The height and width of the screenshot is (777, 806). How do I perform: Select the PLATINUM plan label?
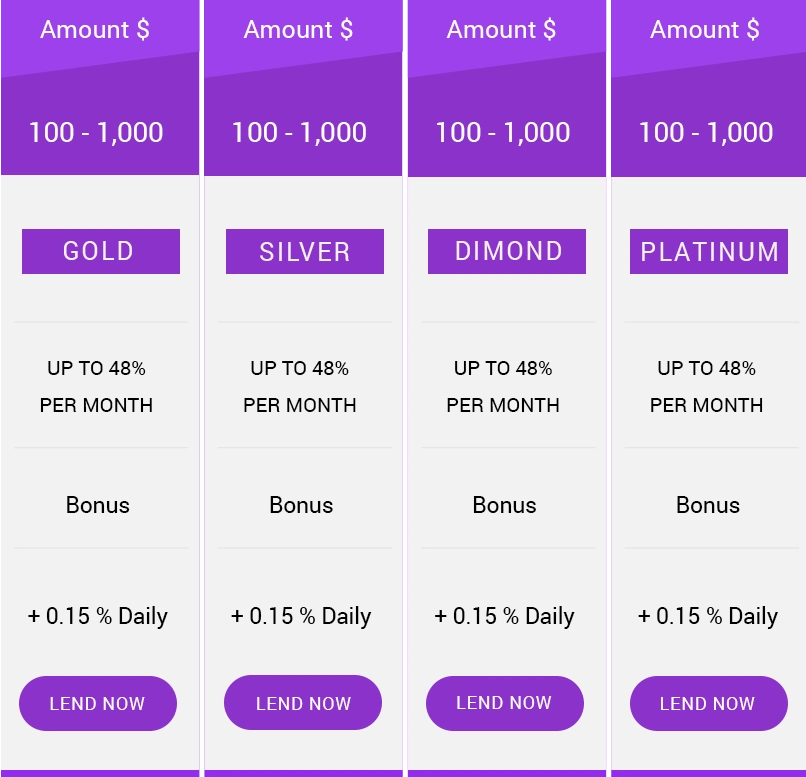[709, 251]
